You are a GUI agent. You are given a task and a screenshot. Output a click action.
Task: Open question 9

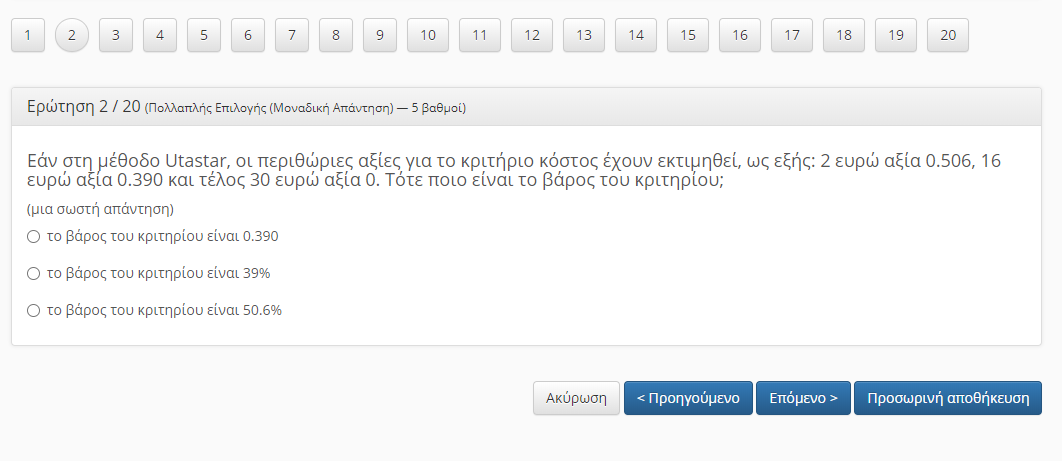coord(380,35)
